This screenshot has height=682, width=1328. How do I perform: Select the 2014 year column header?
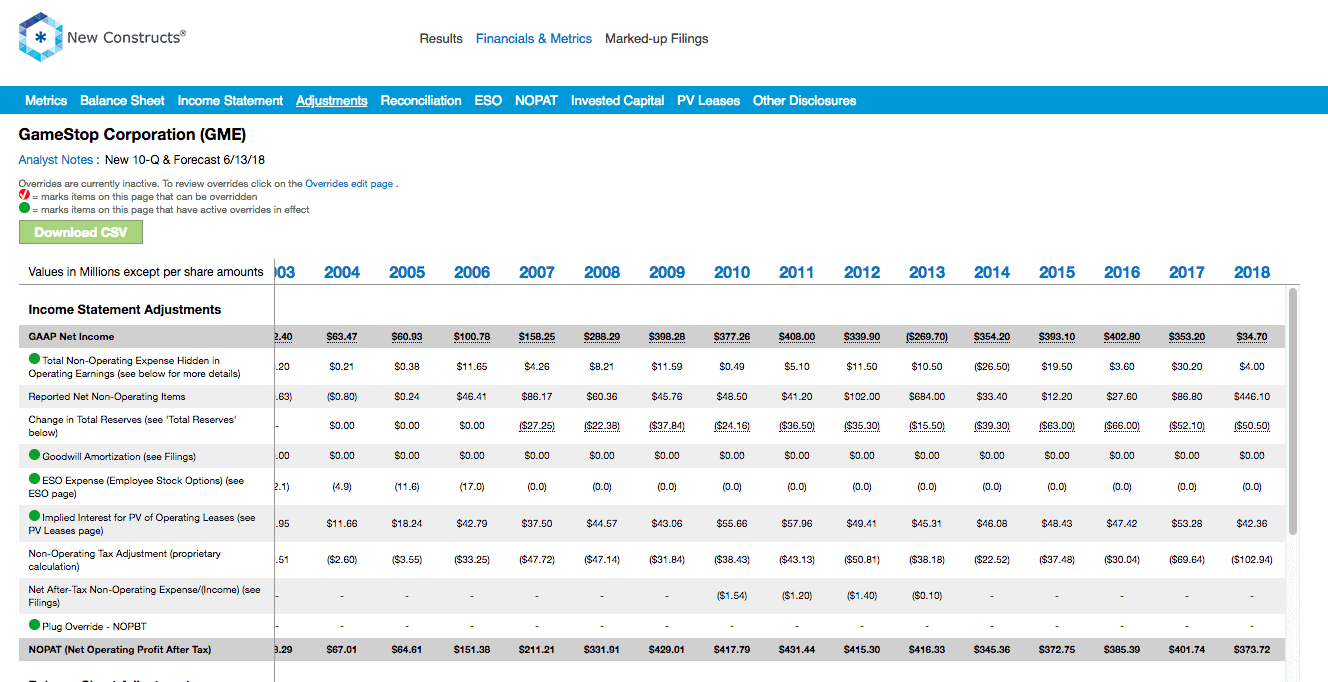coord(992,272)
